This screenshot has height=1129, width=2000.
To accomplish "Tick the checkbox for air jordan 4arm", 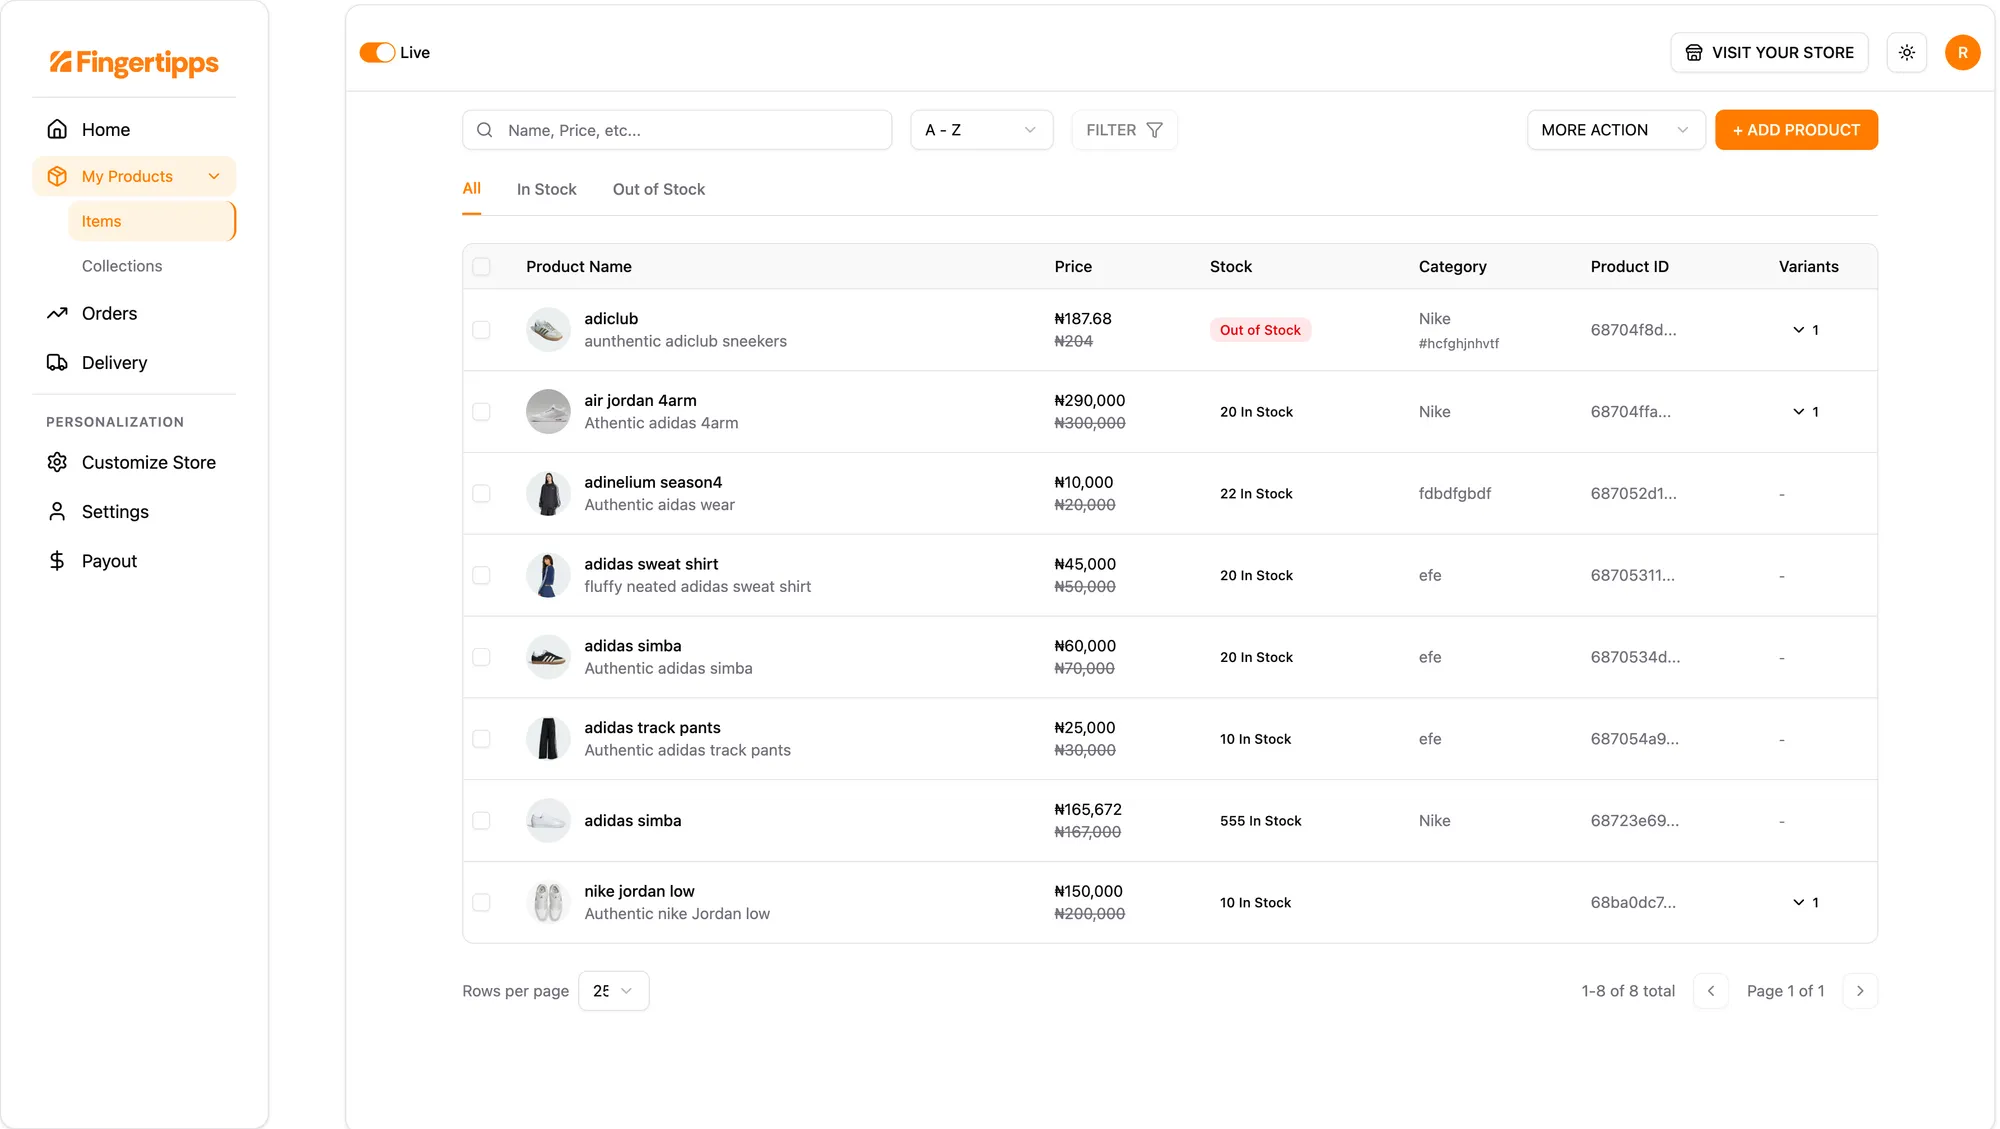I will (481, 412).
